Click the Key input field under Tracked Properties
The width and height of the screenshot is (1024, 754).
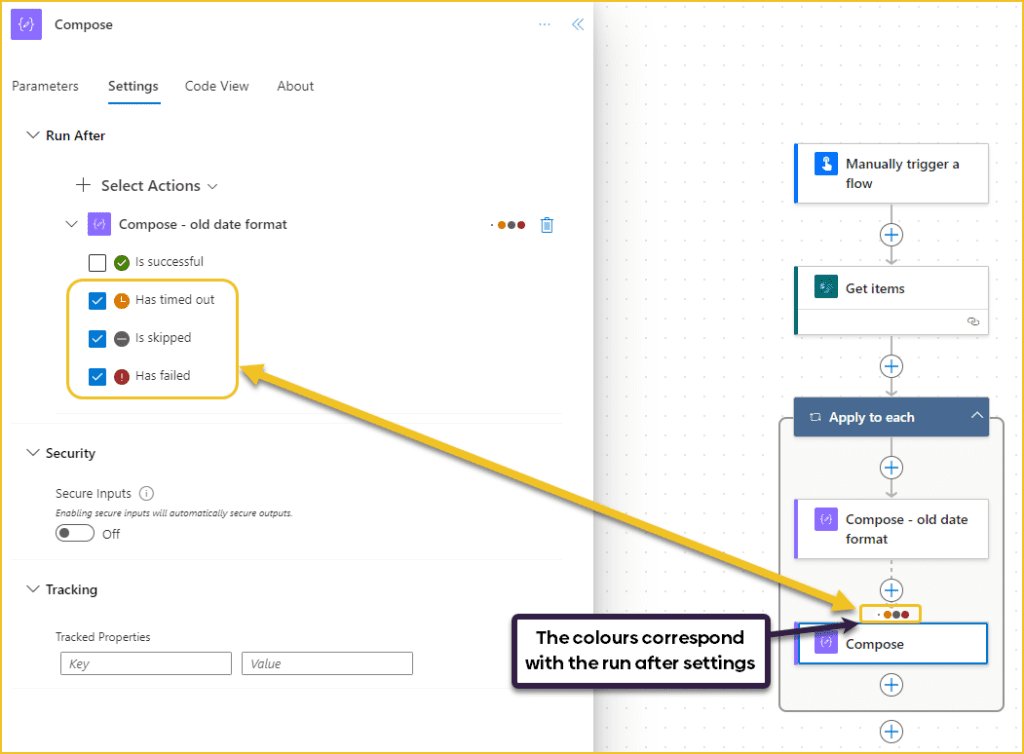145,663
